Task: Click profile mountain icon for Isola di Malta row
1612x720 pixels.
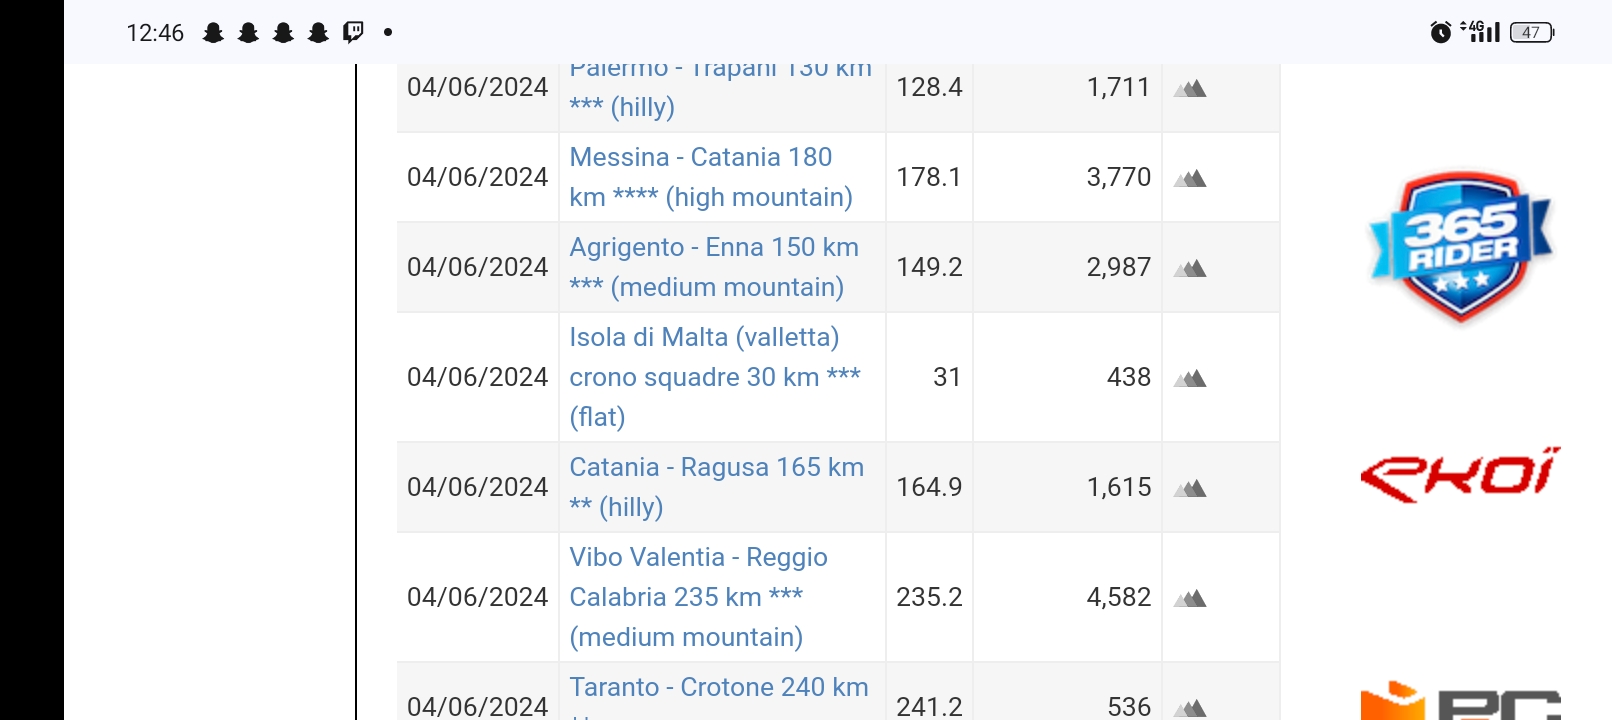Action: (x=1190, y=378)
